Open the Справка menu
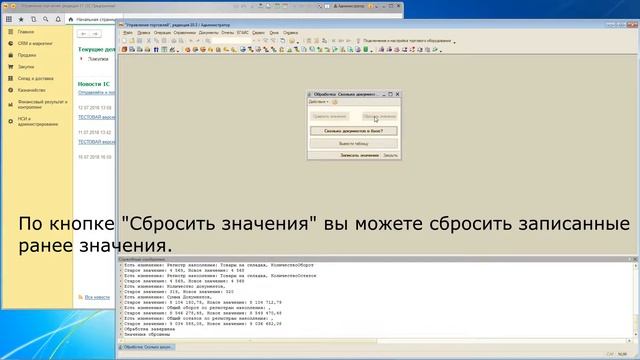The width and height of the screenshot is (640, 360). pos(290,33)
